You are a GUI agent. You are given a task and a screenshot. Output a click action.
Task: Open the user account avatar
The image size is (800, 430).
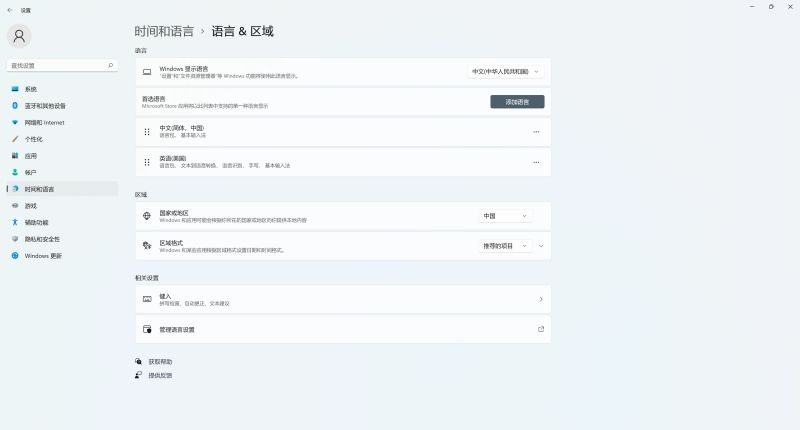pyautogui.click(x=19, y=36)
